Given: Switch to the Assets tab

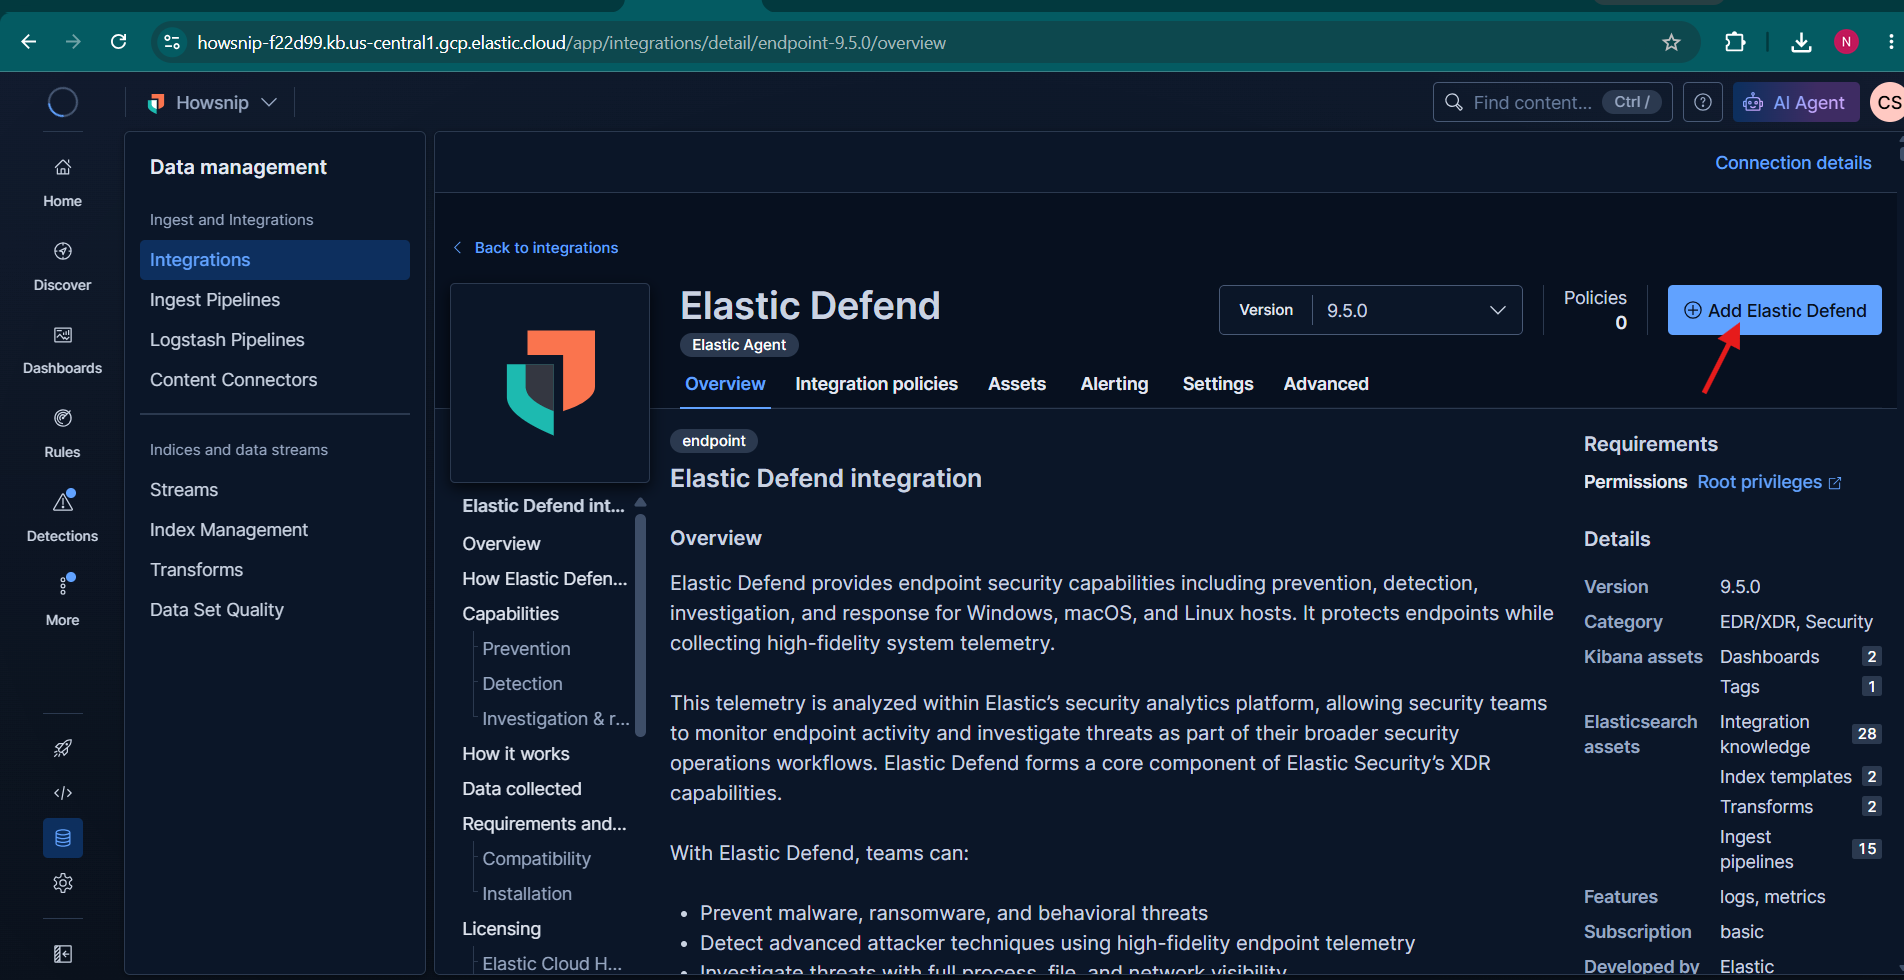Looking at the screenshot, I should tap(1017, 384).
